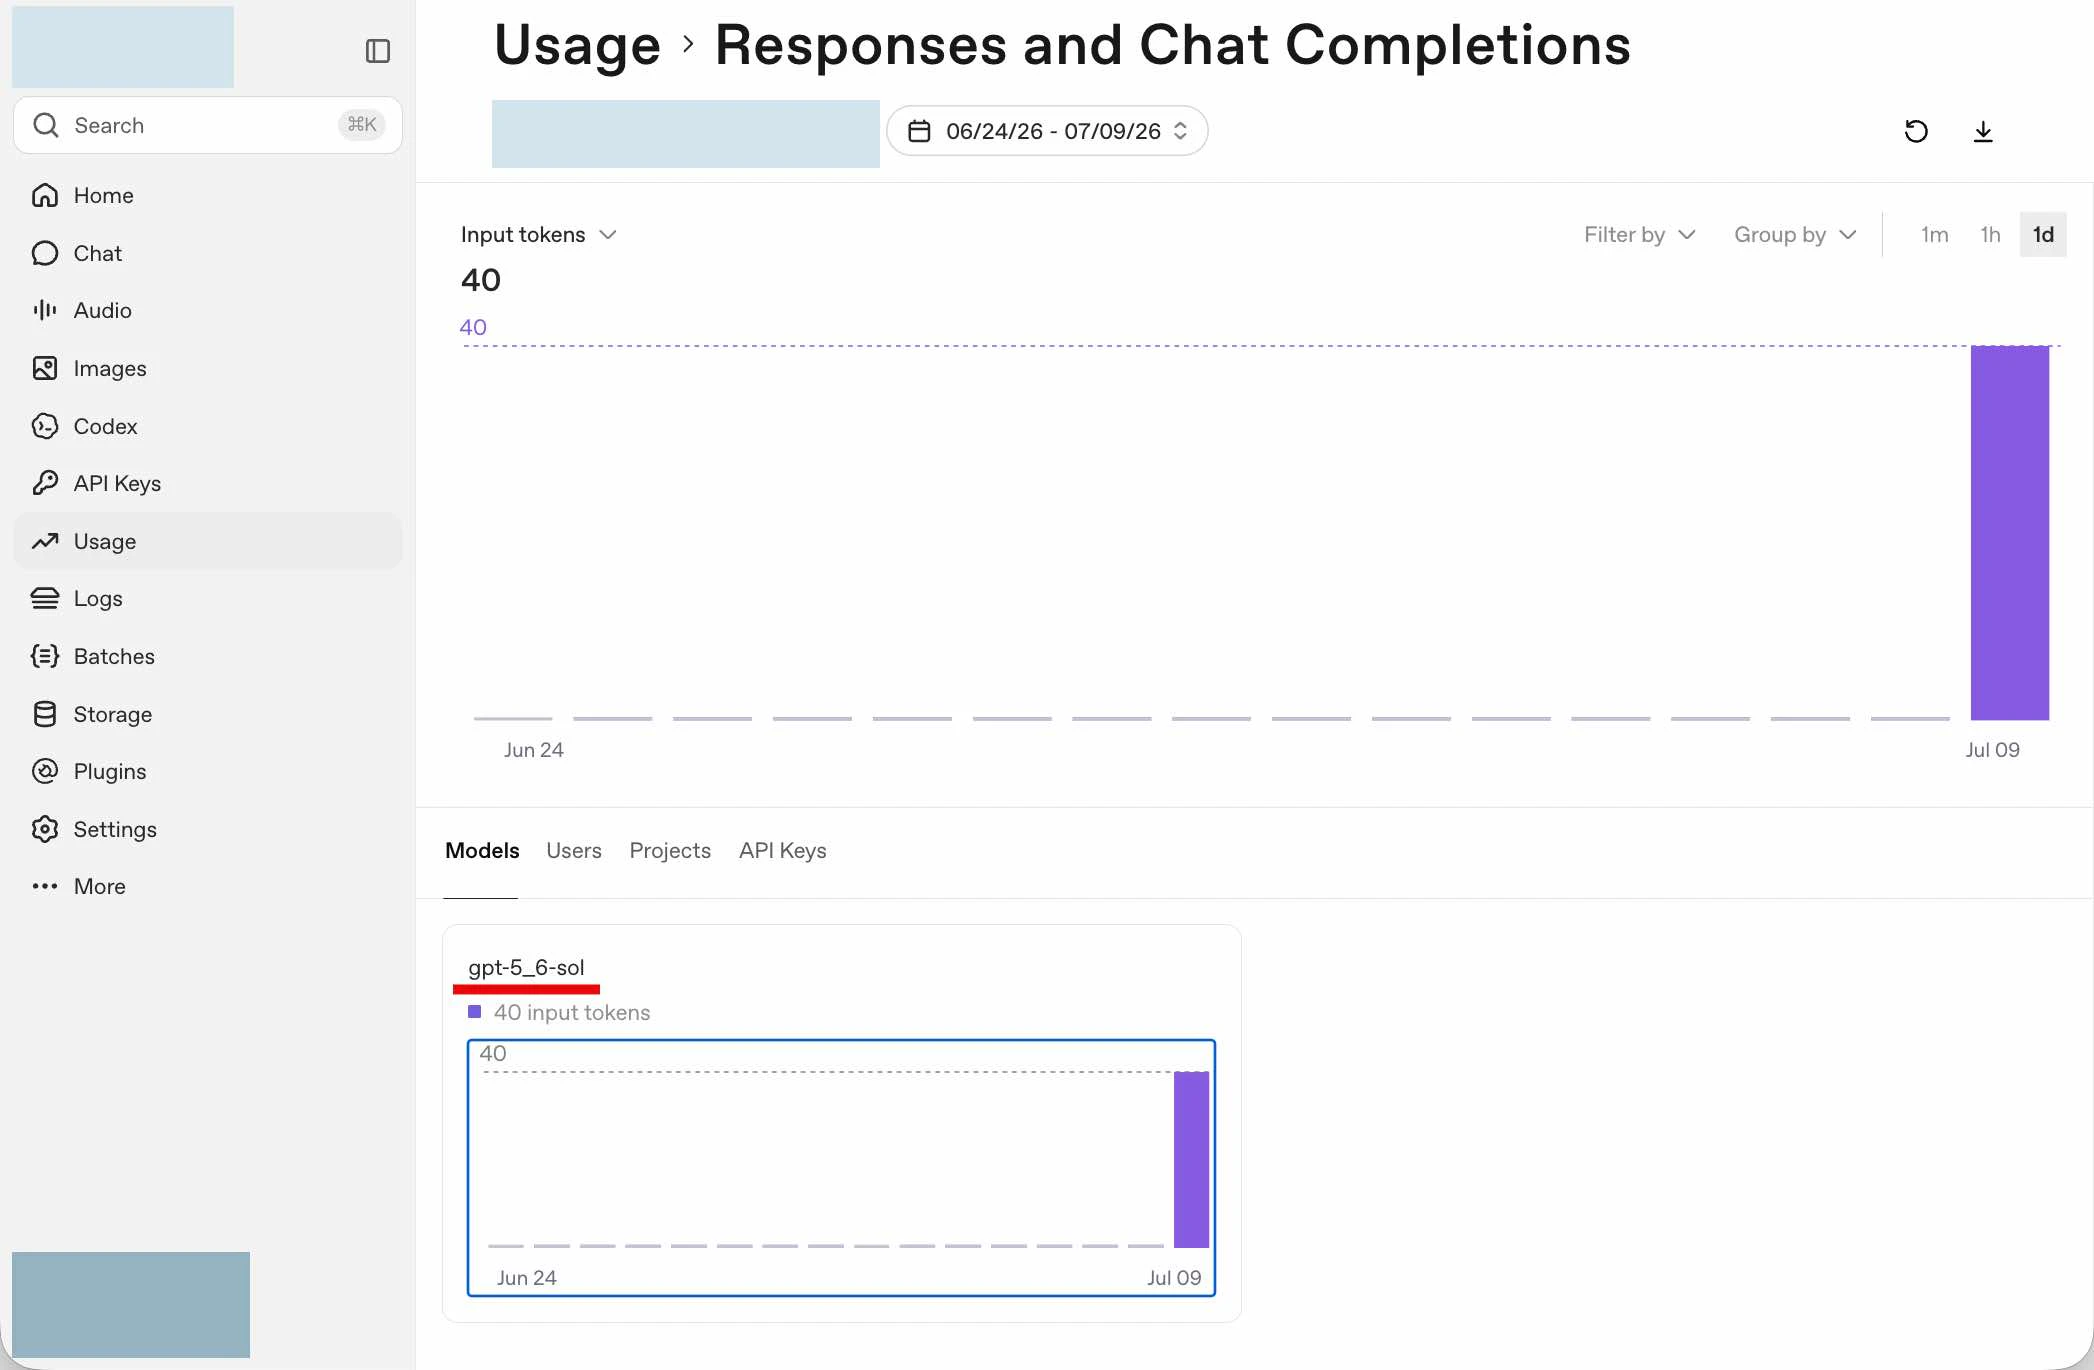2094x1370 pixels.
Task: Open Codex from sidebar
Action: pyautogui.click(x=208, y=426)
